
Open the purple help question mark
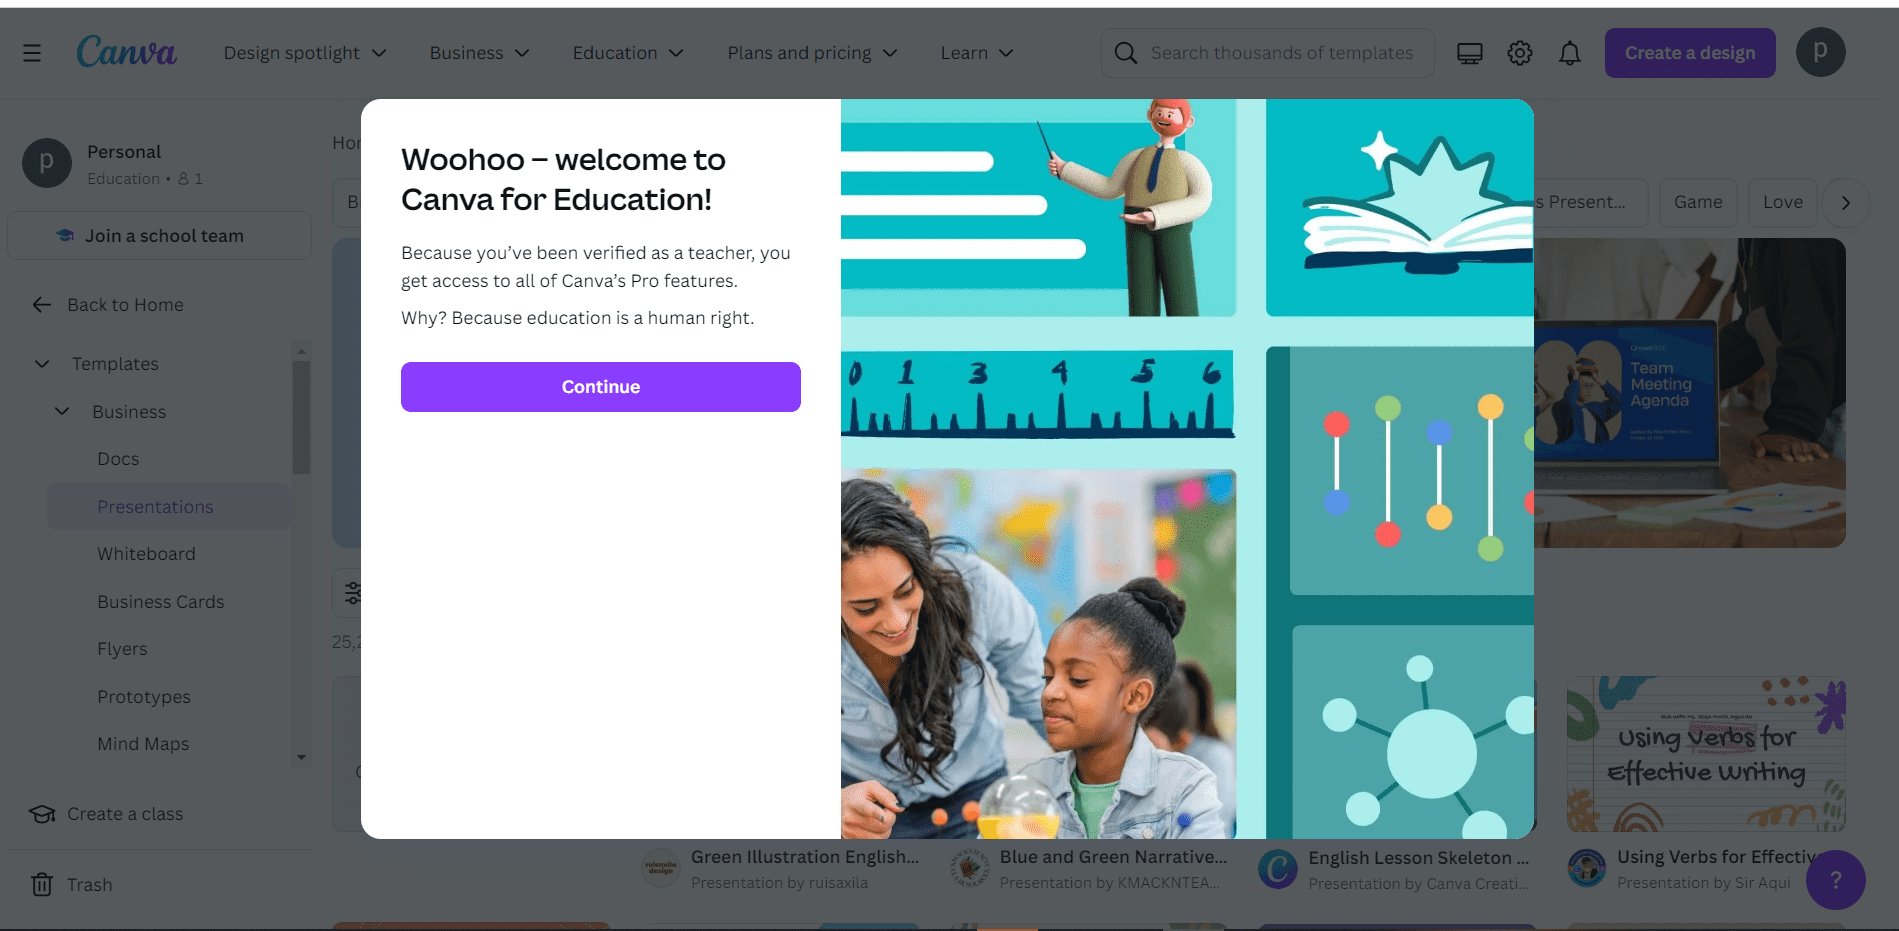[1835, 880]
